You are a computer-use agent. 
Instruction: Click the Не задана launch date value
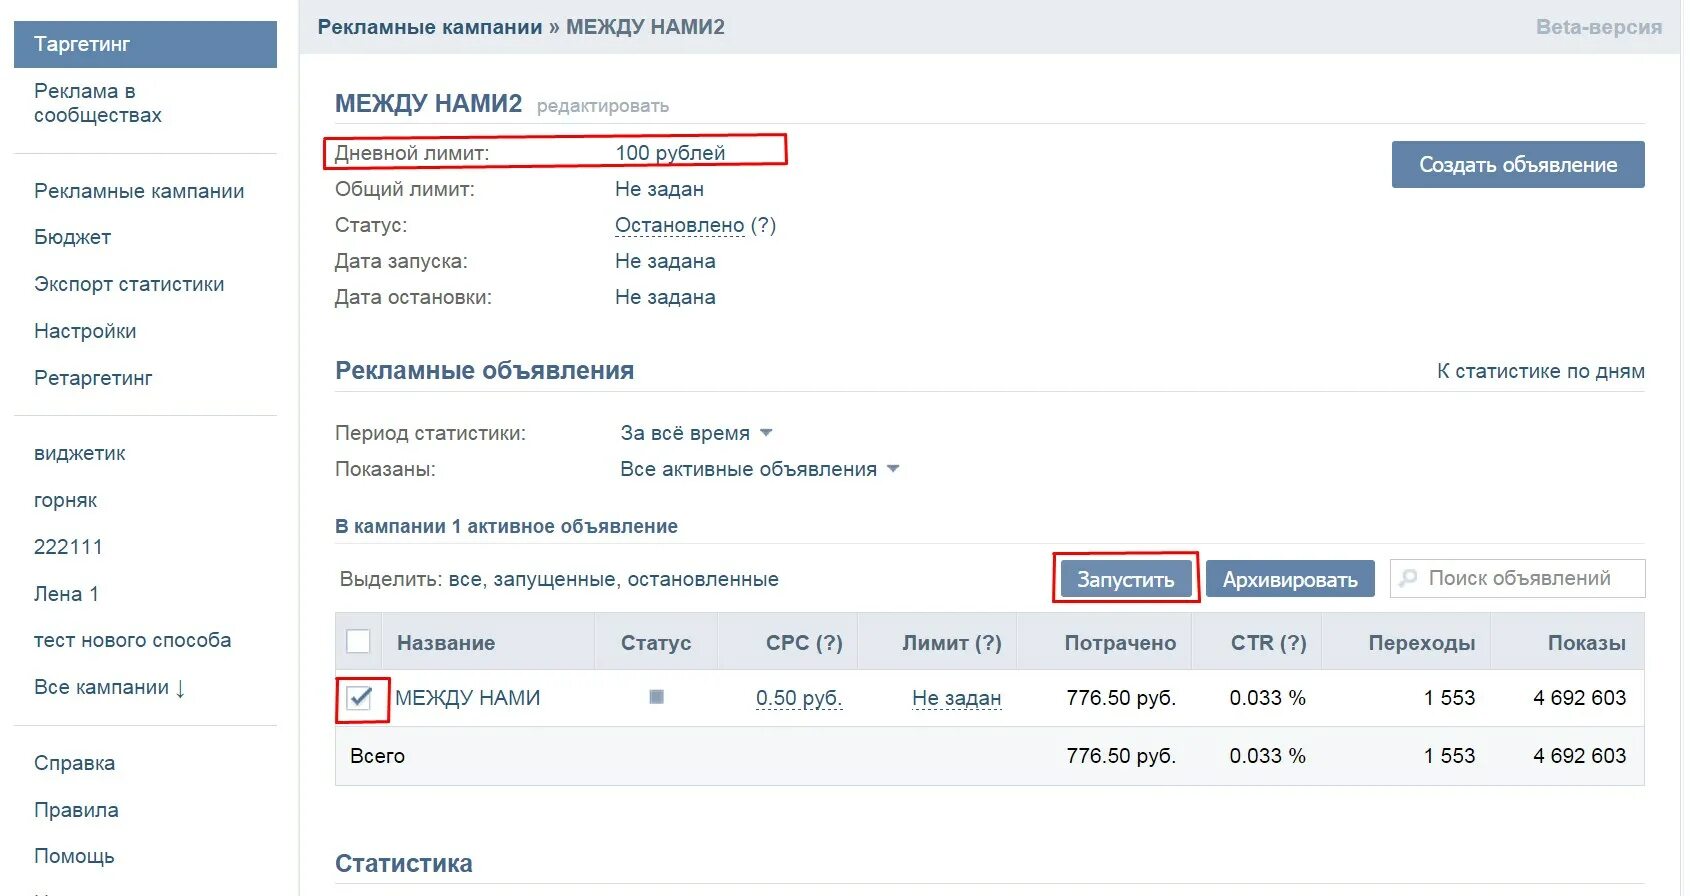pos(665,261)
